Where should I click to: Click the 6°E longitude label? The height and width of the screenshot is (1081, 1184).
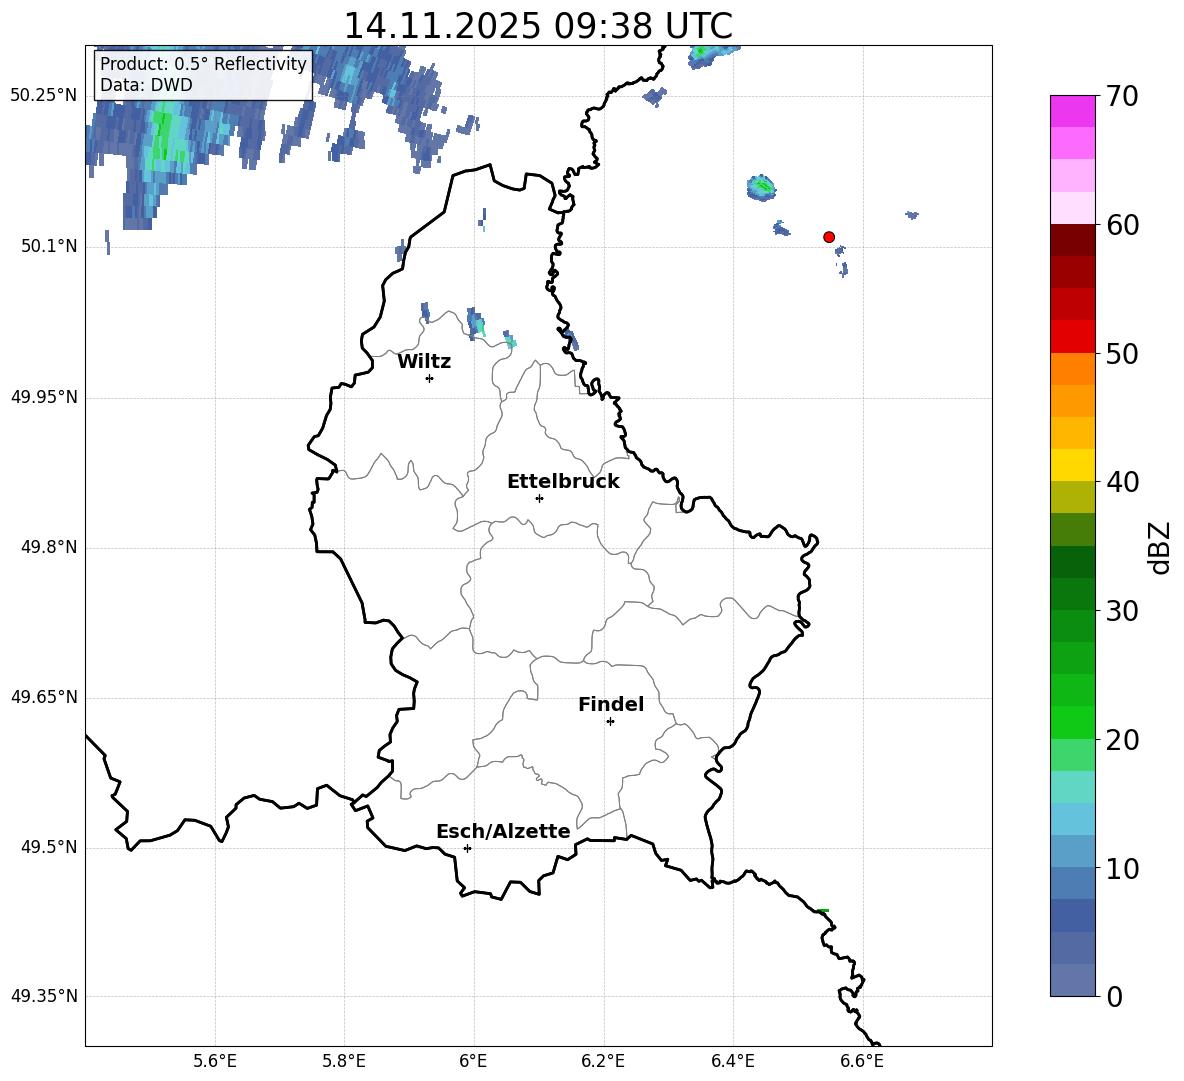click(x=473, y=1061)
